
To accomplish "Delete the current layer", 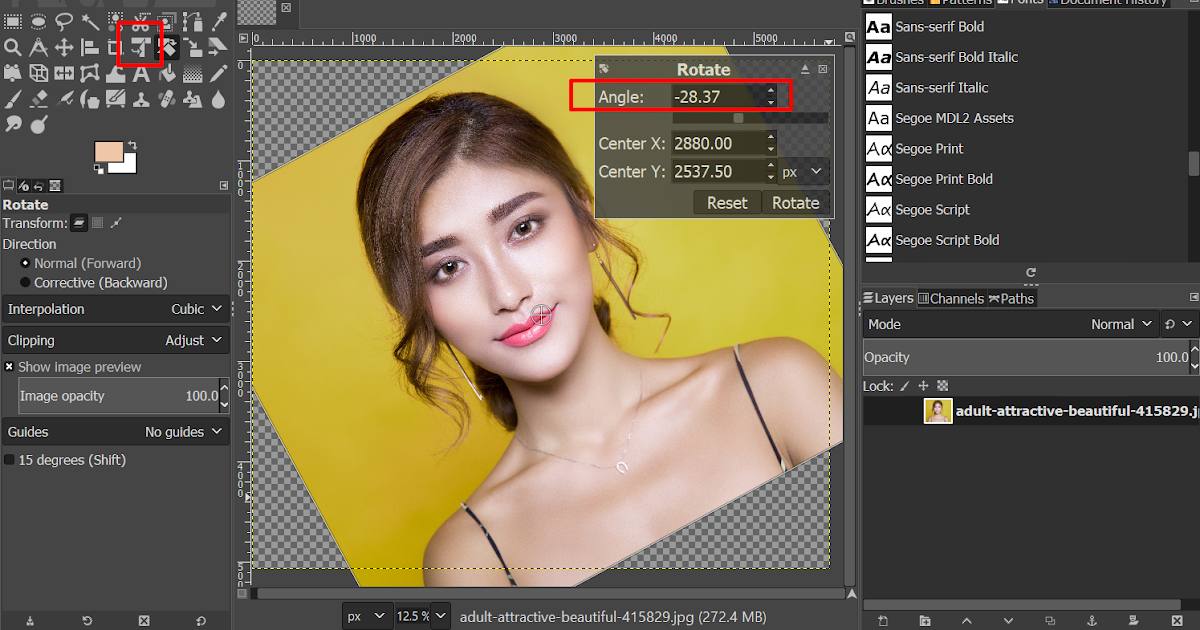I will pyautogui.click(x=1177, y=618).
